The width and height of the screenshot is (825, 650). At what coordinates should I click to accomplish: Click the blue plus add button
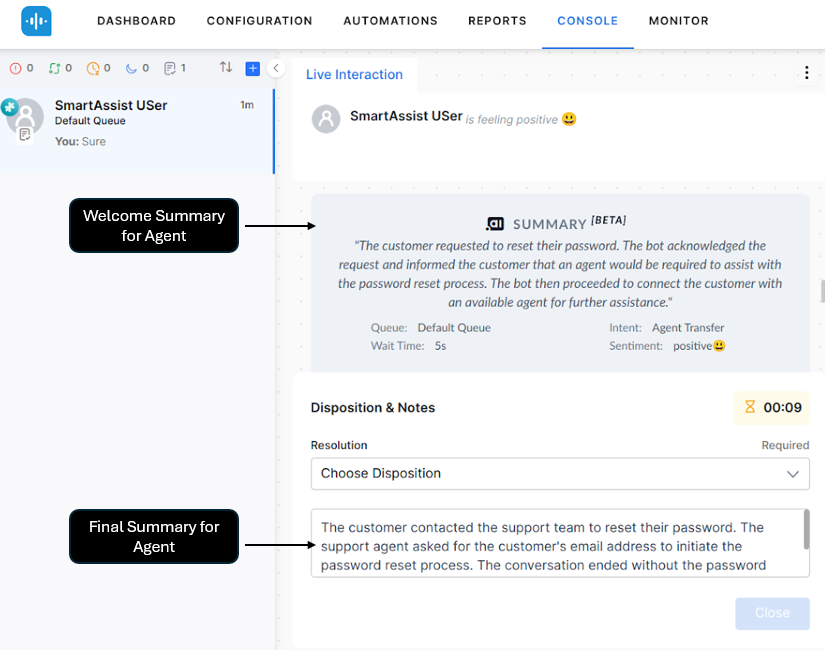(x=252, y=68)
